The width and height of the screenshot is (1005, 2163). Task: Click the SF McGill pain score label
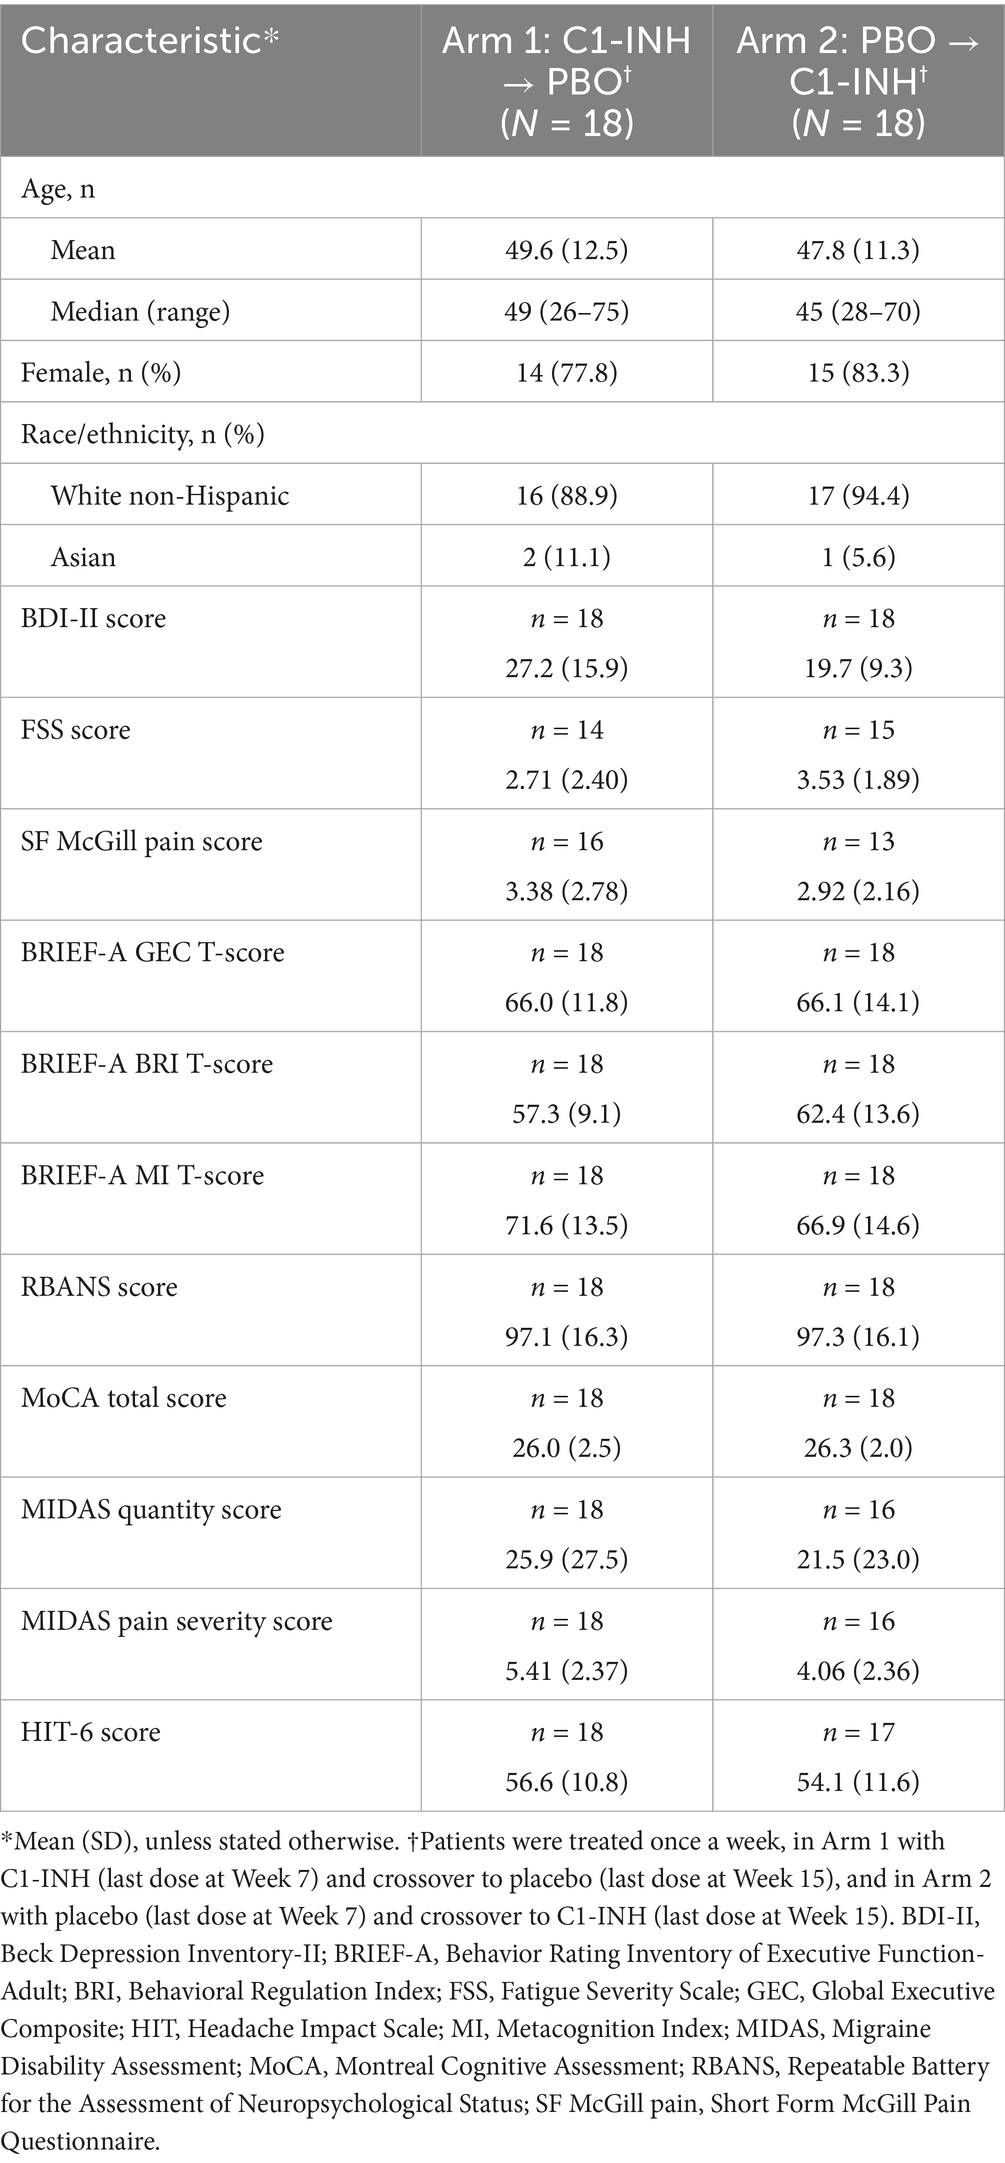click(141, 841)
